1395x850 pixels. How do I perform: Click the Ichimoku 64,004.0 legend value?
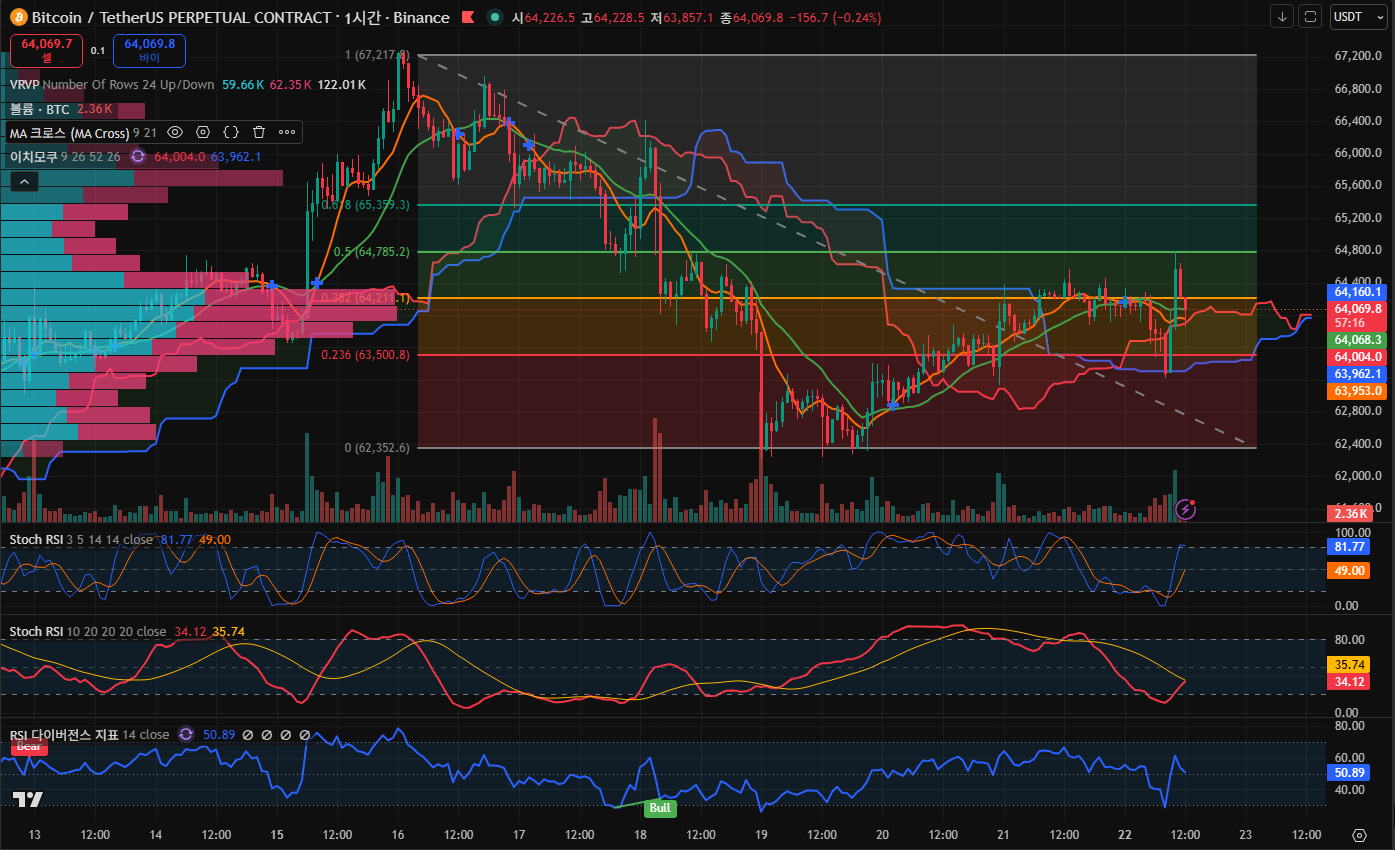(x=179, y=157)
